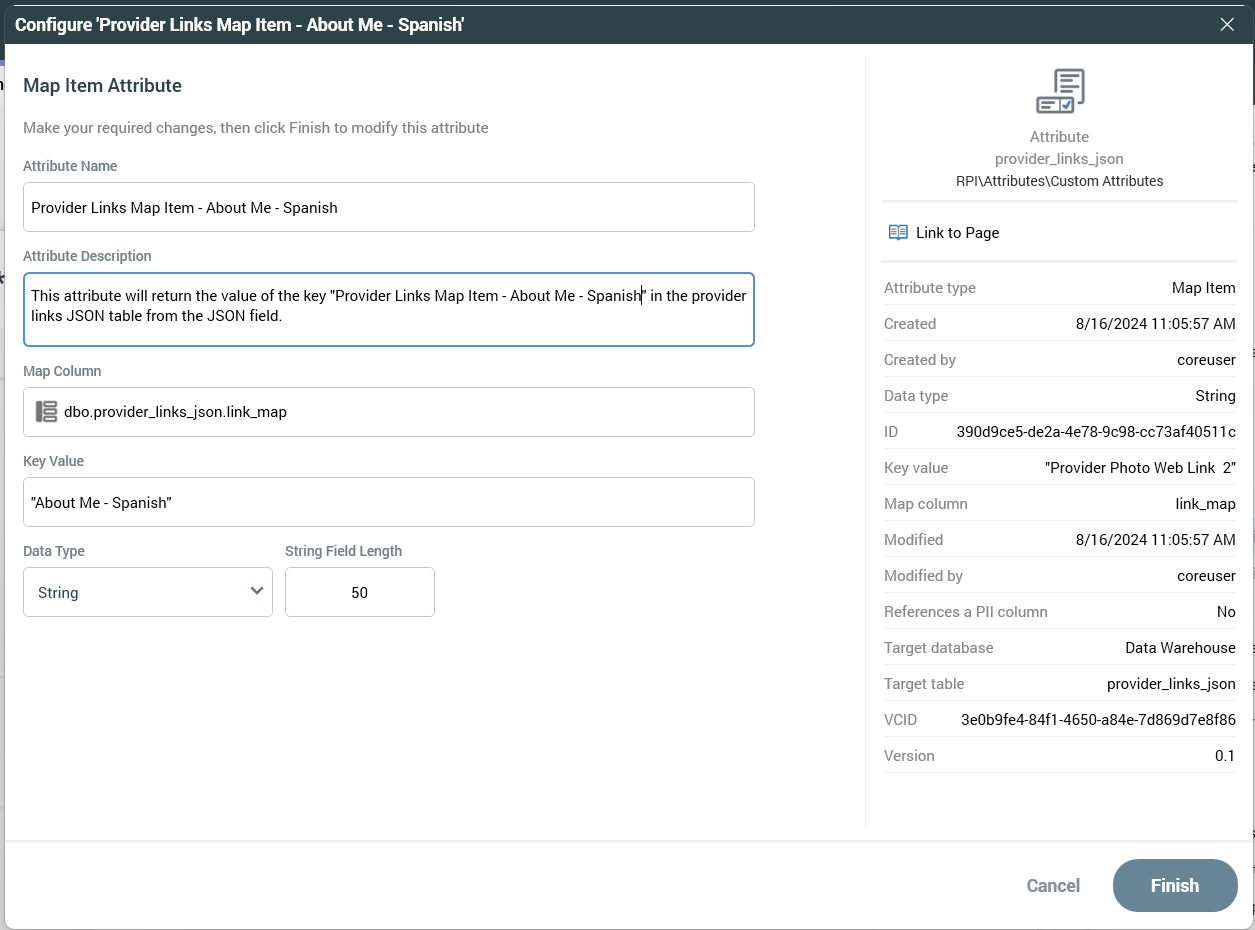Click the RPI\Attributes\Custom Attributes path
Viewport: 1255px width, 930px height.
coord(1059,181)
